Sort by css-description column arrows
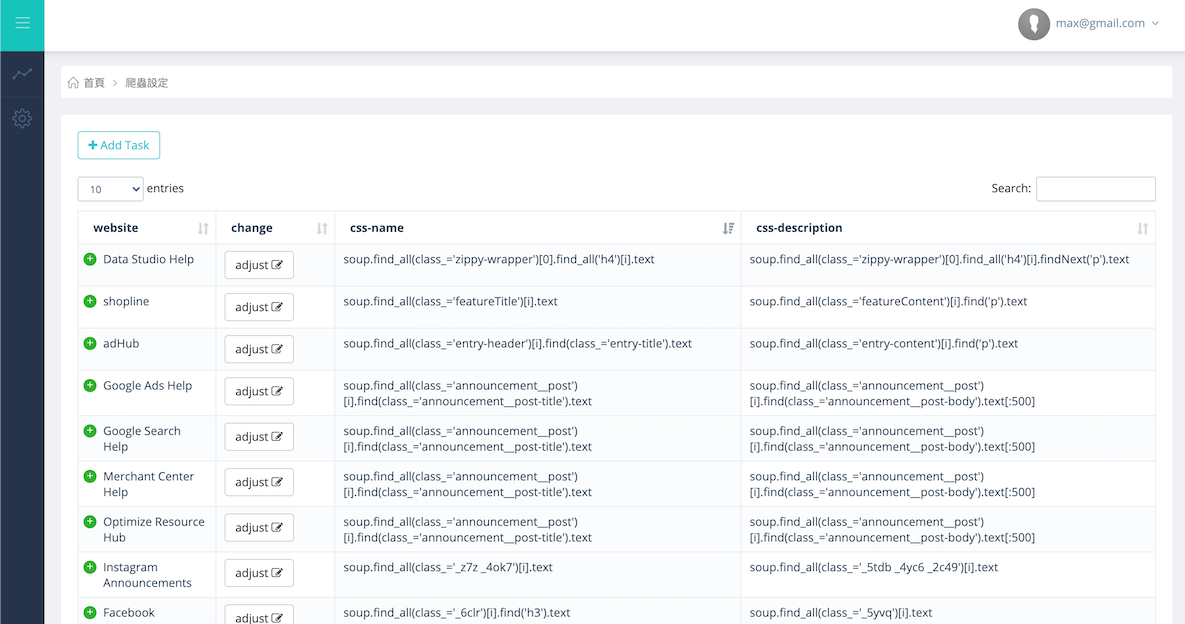Viewport: 1185px width, 624px height. 1142,228
